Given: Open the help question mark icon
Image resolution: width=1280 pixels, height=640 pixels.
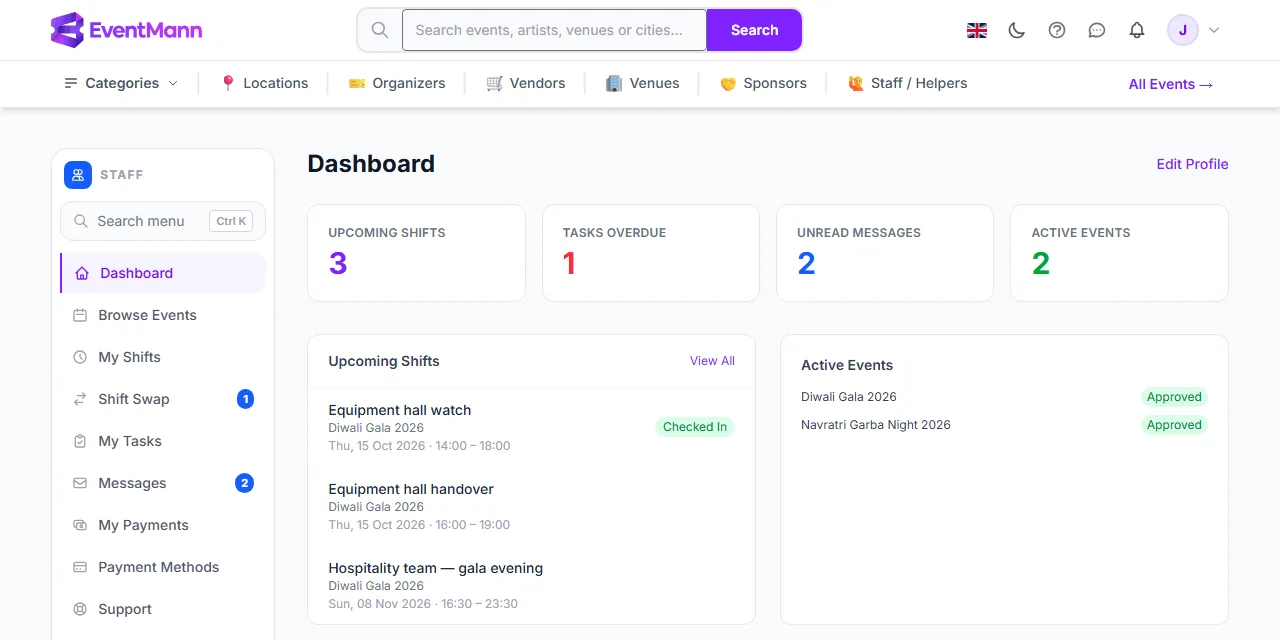Looking at the screenshot, I should [x=1057, y=30].
